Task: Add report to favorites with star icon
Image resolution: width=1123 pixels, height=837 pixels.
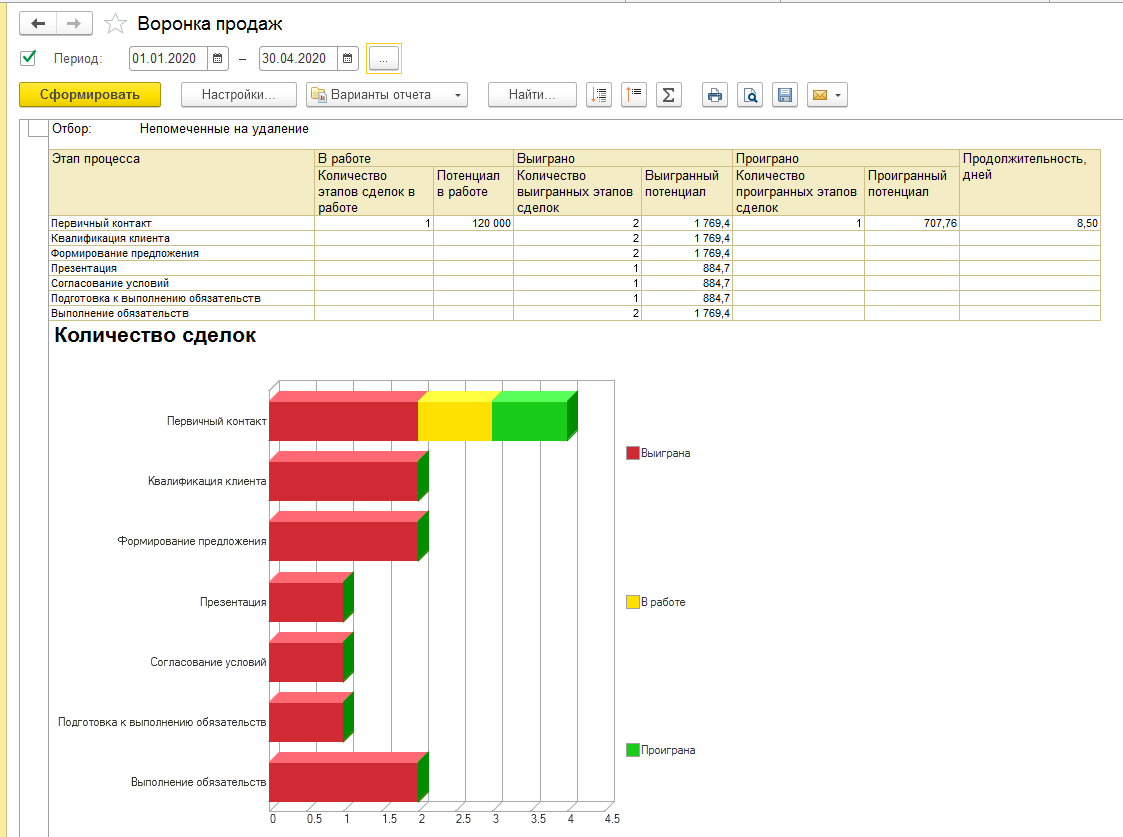Action: 116,24
